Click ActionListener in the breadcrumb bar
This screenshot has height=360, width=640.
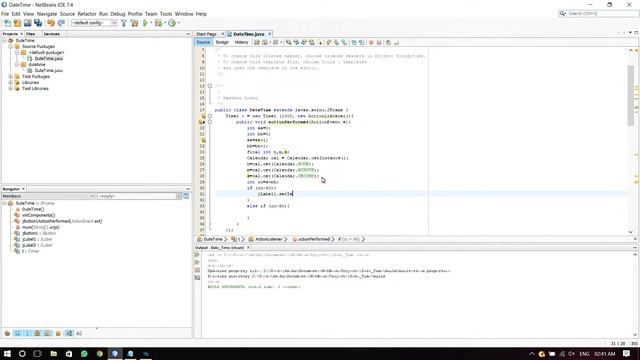[x=269, y=239]
